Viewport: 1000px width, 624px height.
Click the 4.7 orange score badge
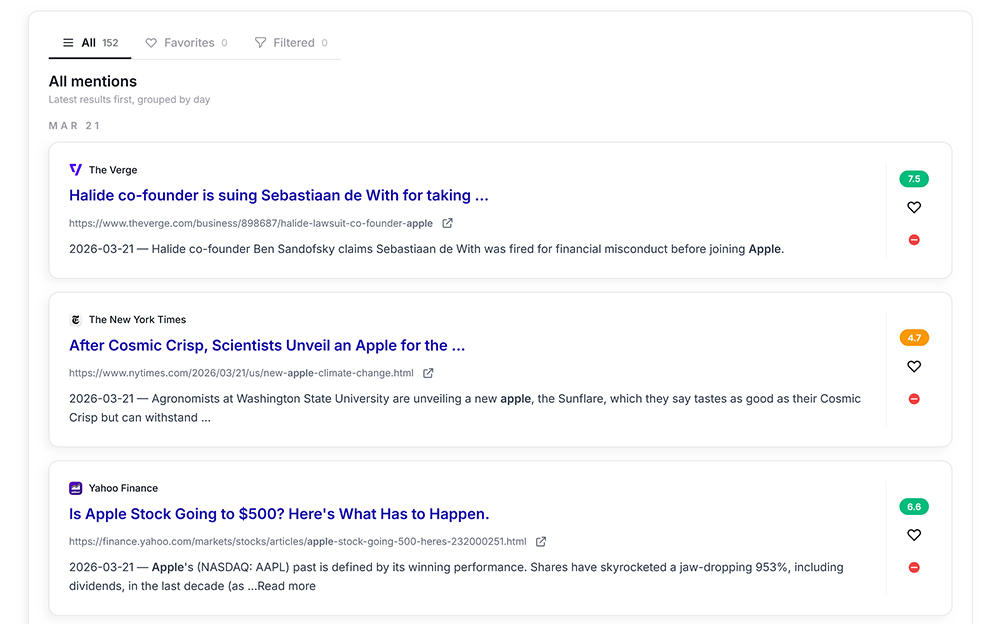point(914,338)
